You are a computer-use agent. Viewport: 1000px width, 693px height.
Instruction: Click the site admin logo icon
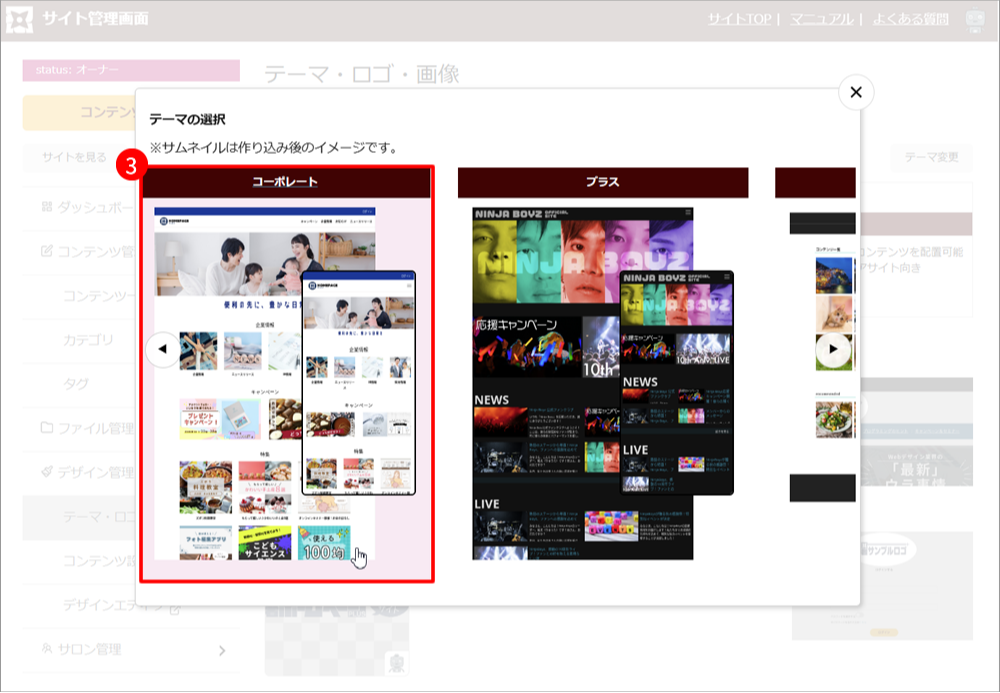point(21,19)
